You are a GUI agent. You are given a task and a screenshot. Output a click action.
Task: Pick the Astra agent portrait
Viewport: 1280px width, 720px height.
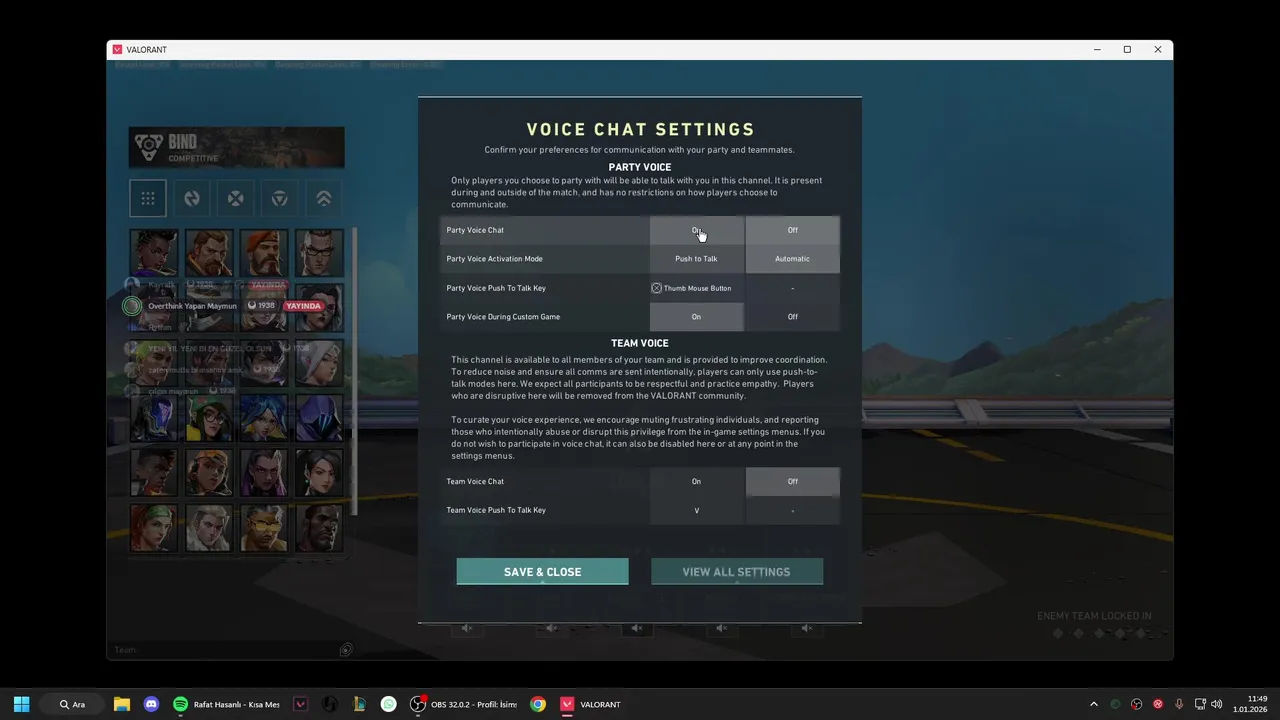click(x=153, y=253)
